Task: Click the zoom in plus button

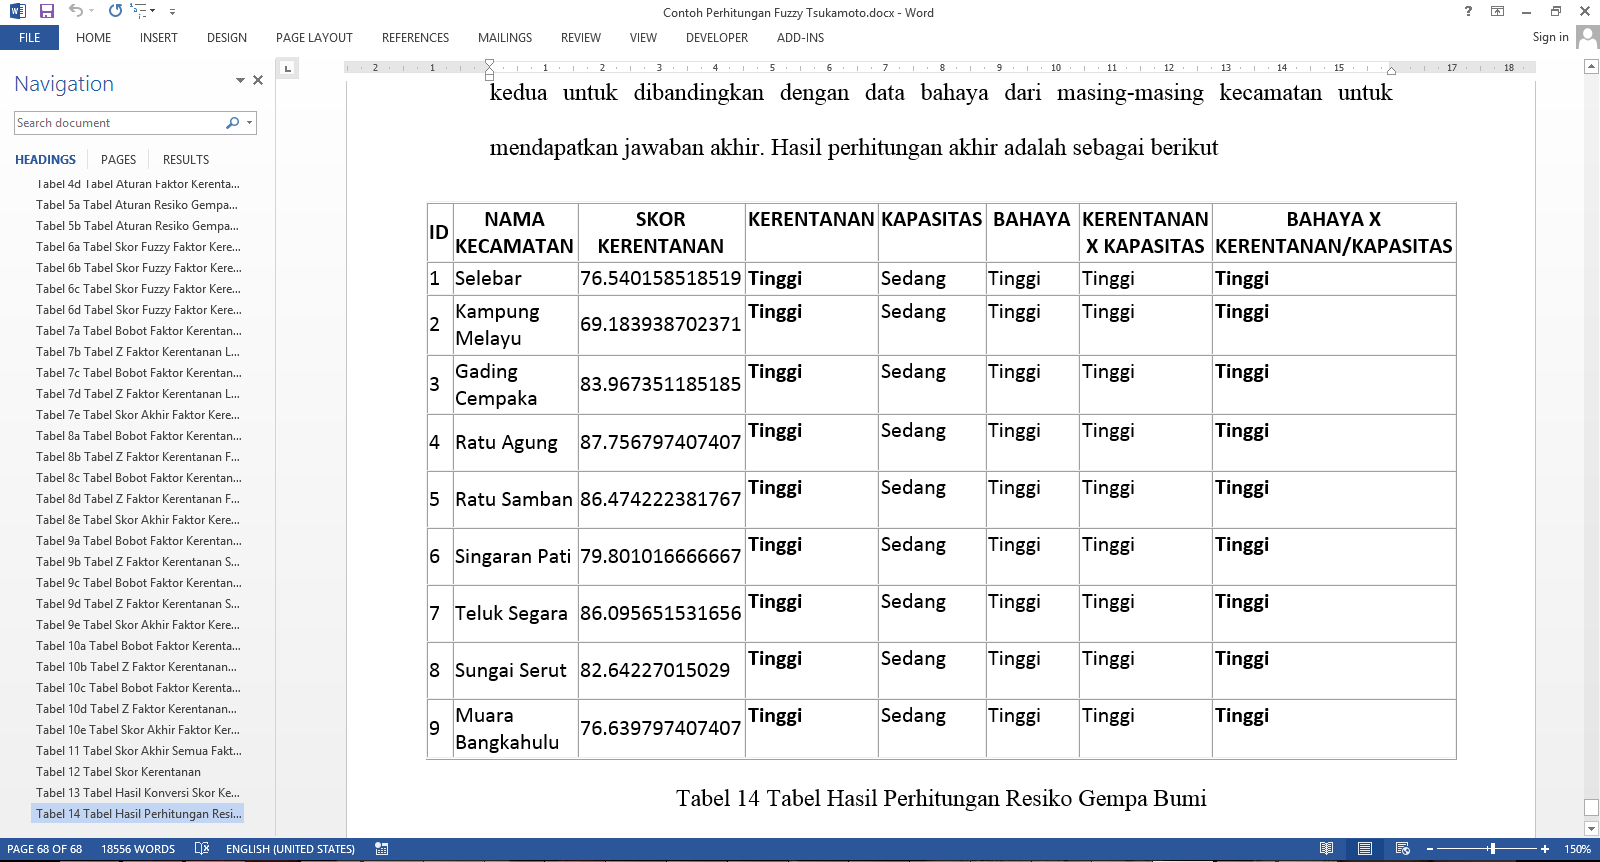Action: (x=1545, y=849)
